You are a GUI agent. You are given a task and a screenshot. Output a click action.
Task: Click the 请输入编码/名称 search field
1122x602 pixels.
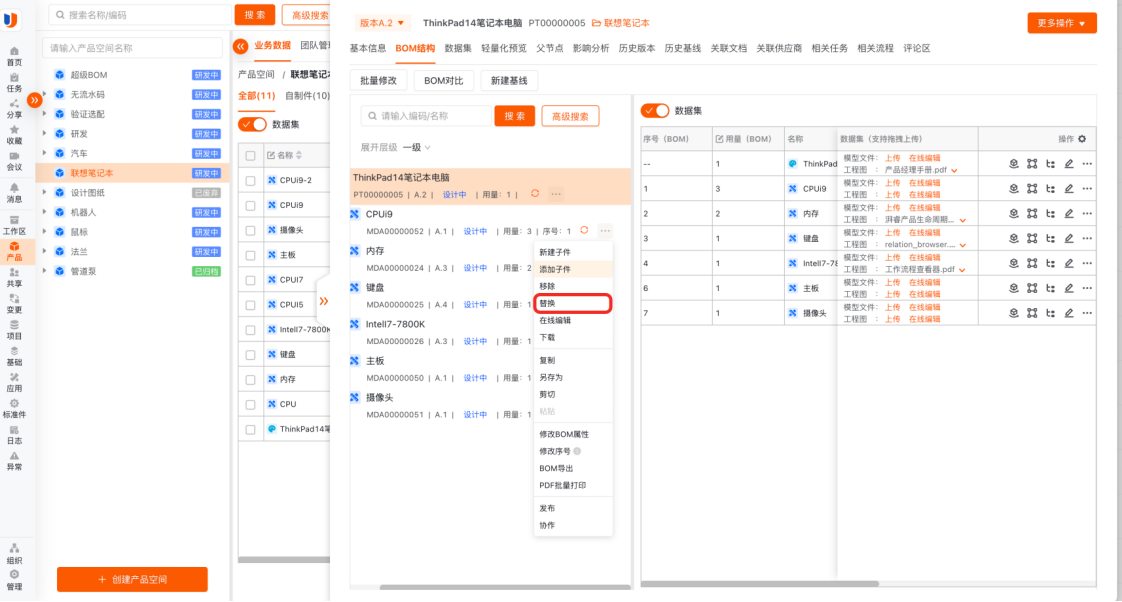point(426,116)
